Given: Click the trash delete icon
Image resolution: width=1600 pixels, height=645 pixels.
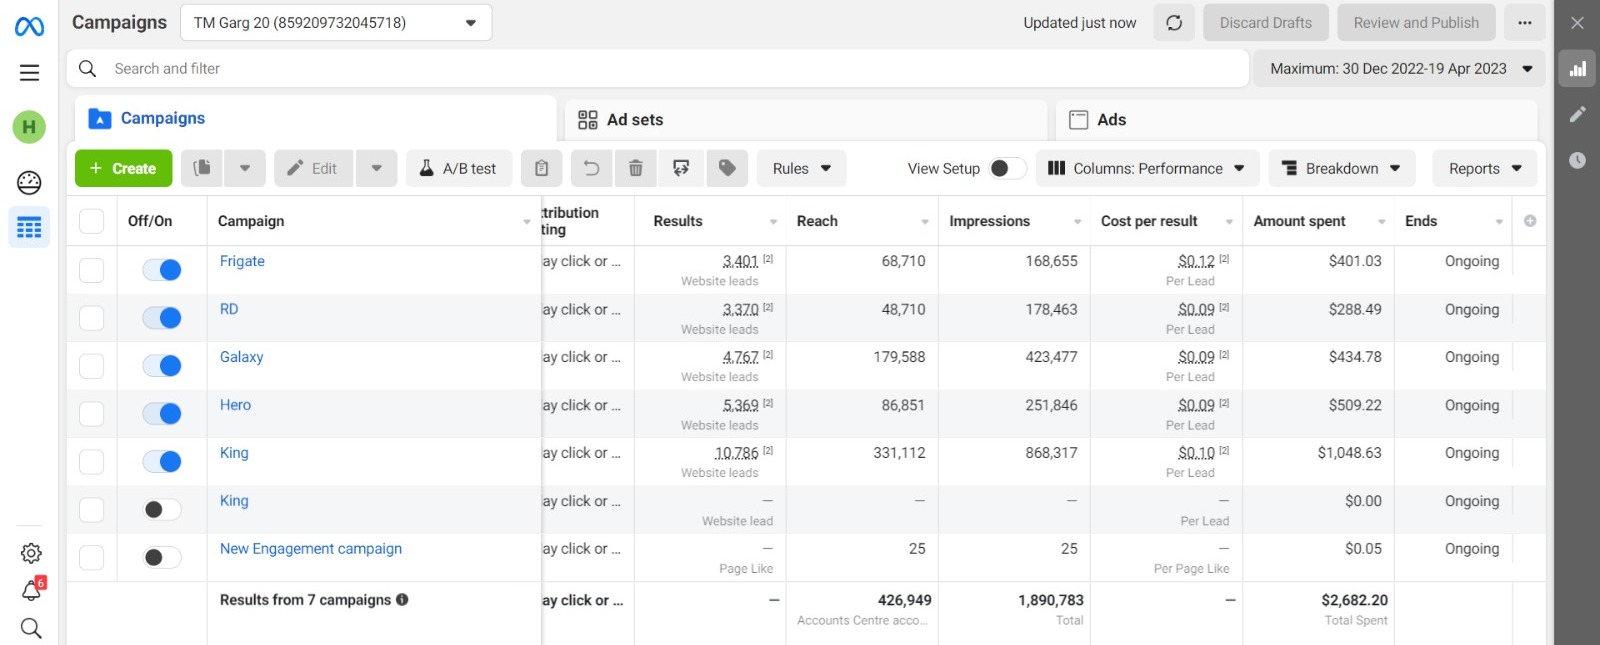Looking at the screenshot, I should coord(635,168).
